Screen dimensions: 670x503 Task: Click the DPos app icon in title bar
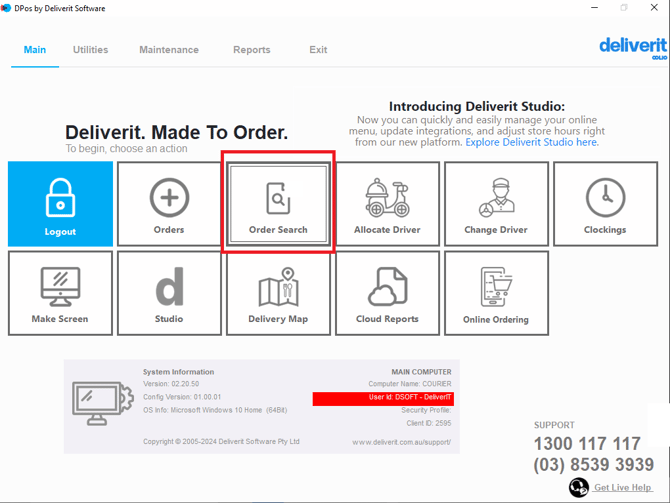click(x=6, y=8)
